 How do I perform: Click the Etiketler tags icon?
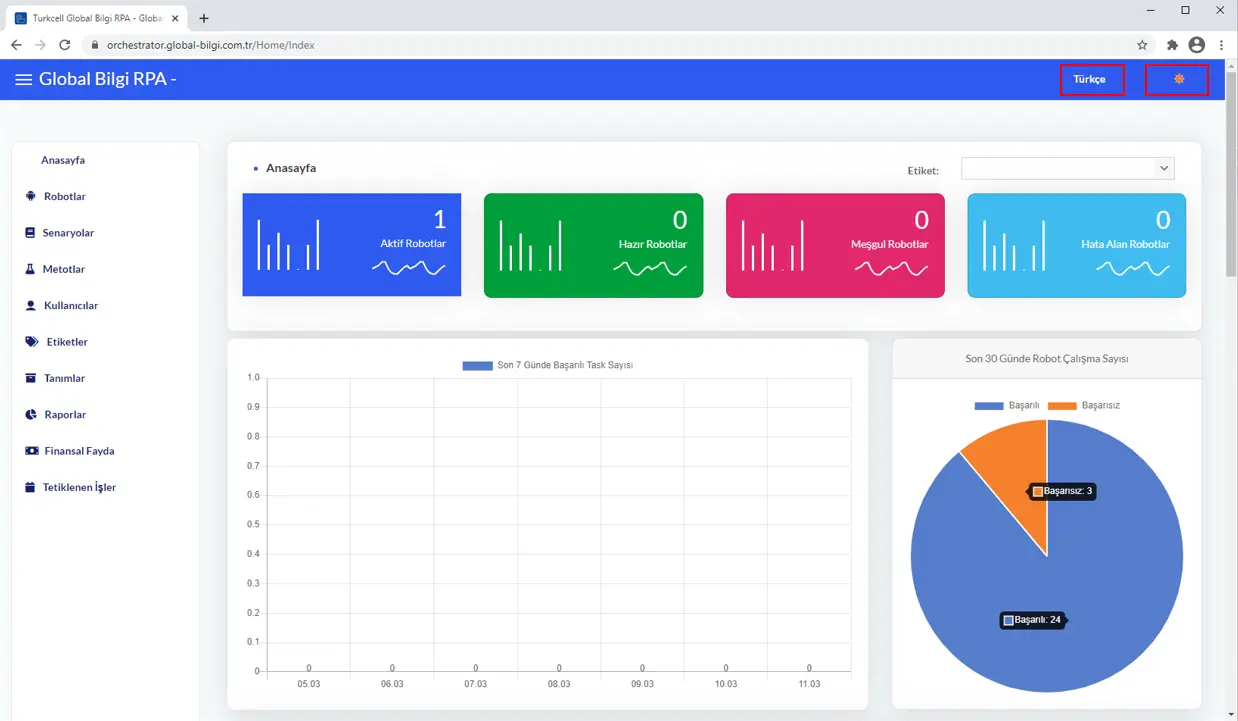pos(32,342)
